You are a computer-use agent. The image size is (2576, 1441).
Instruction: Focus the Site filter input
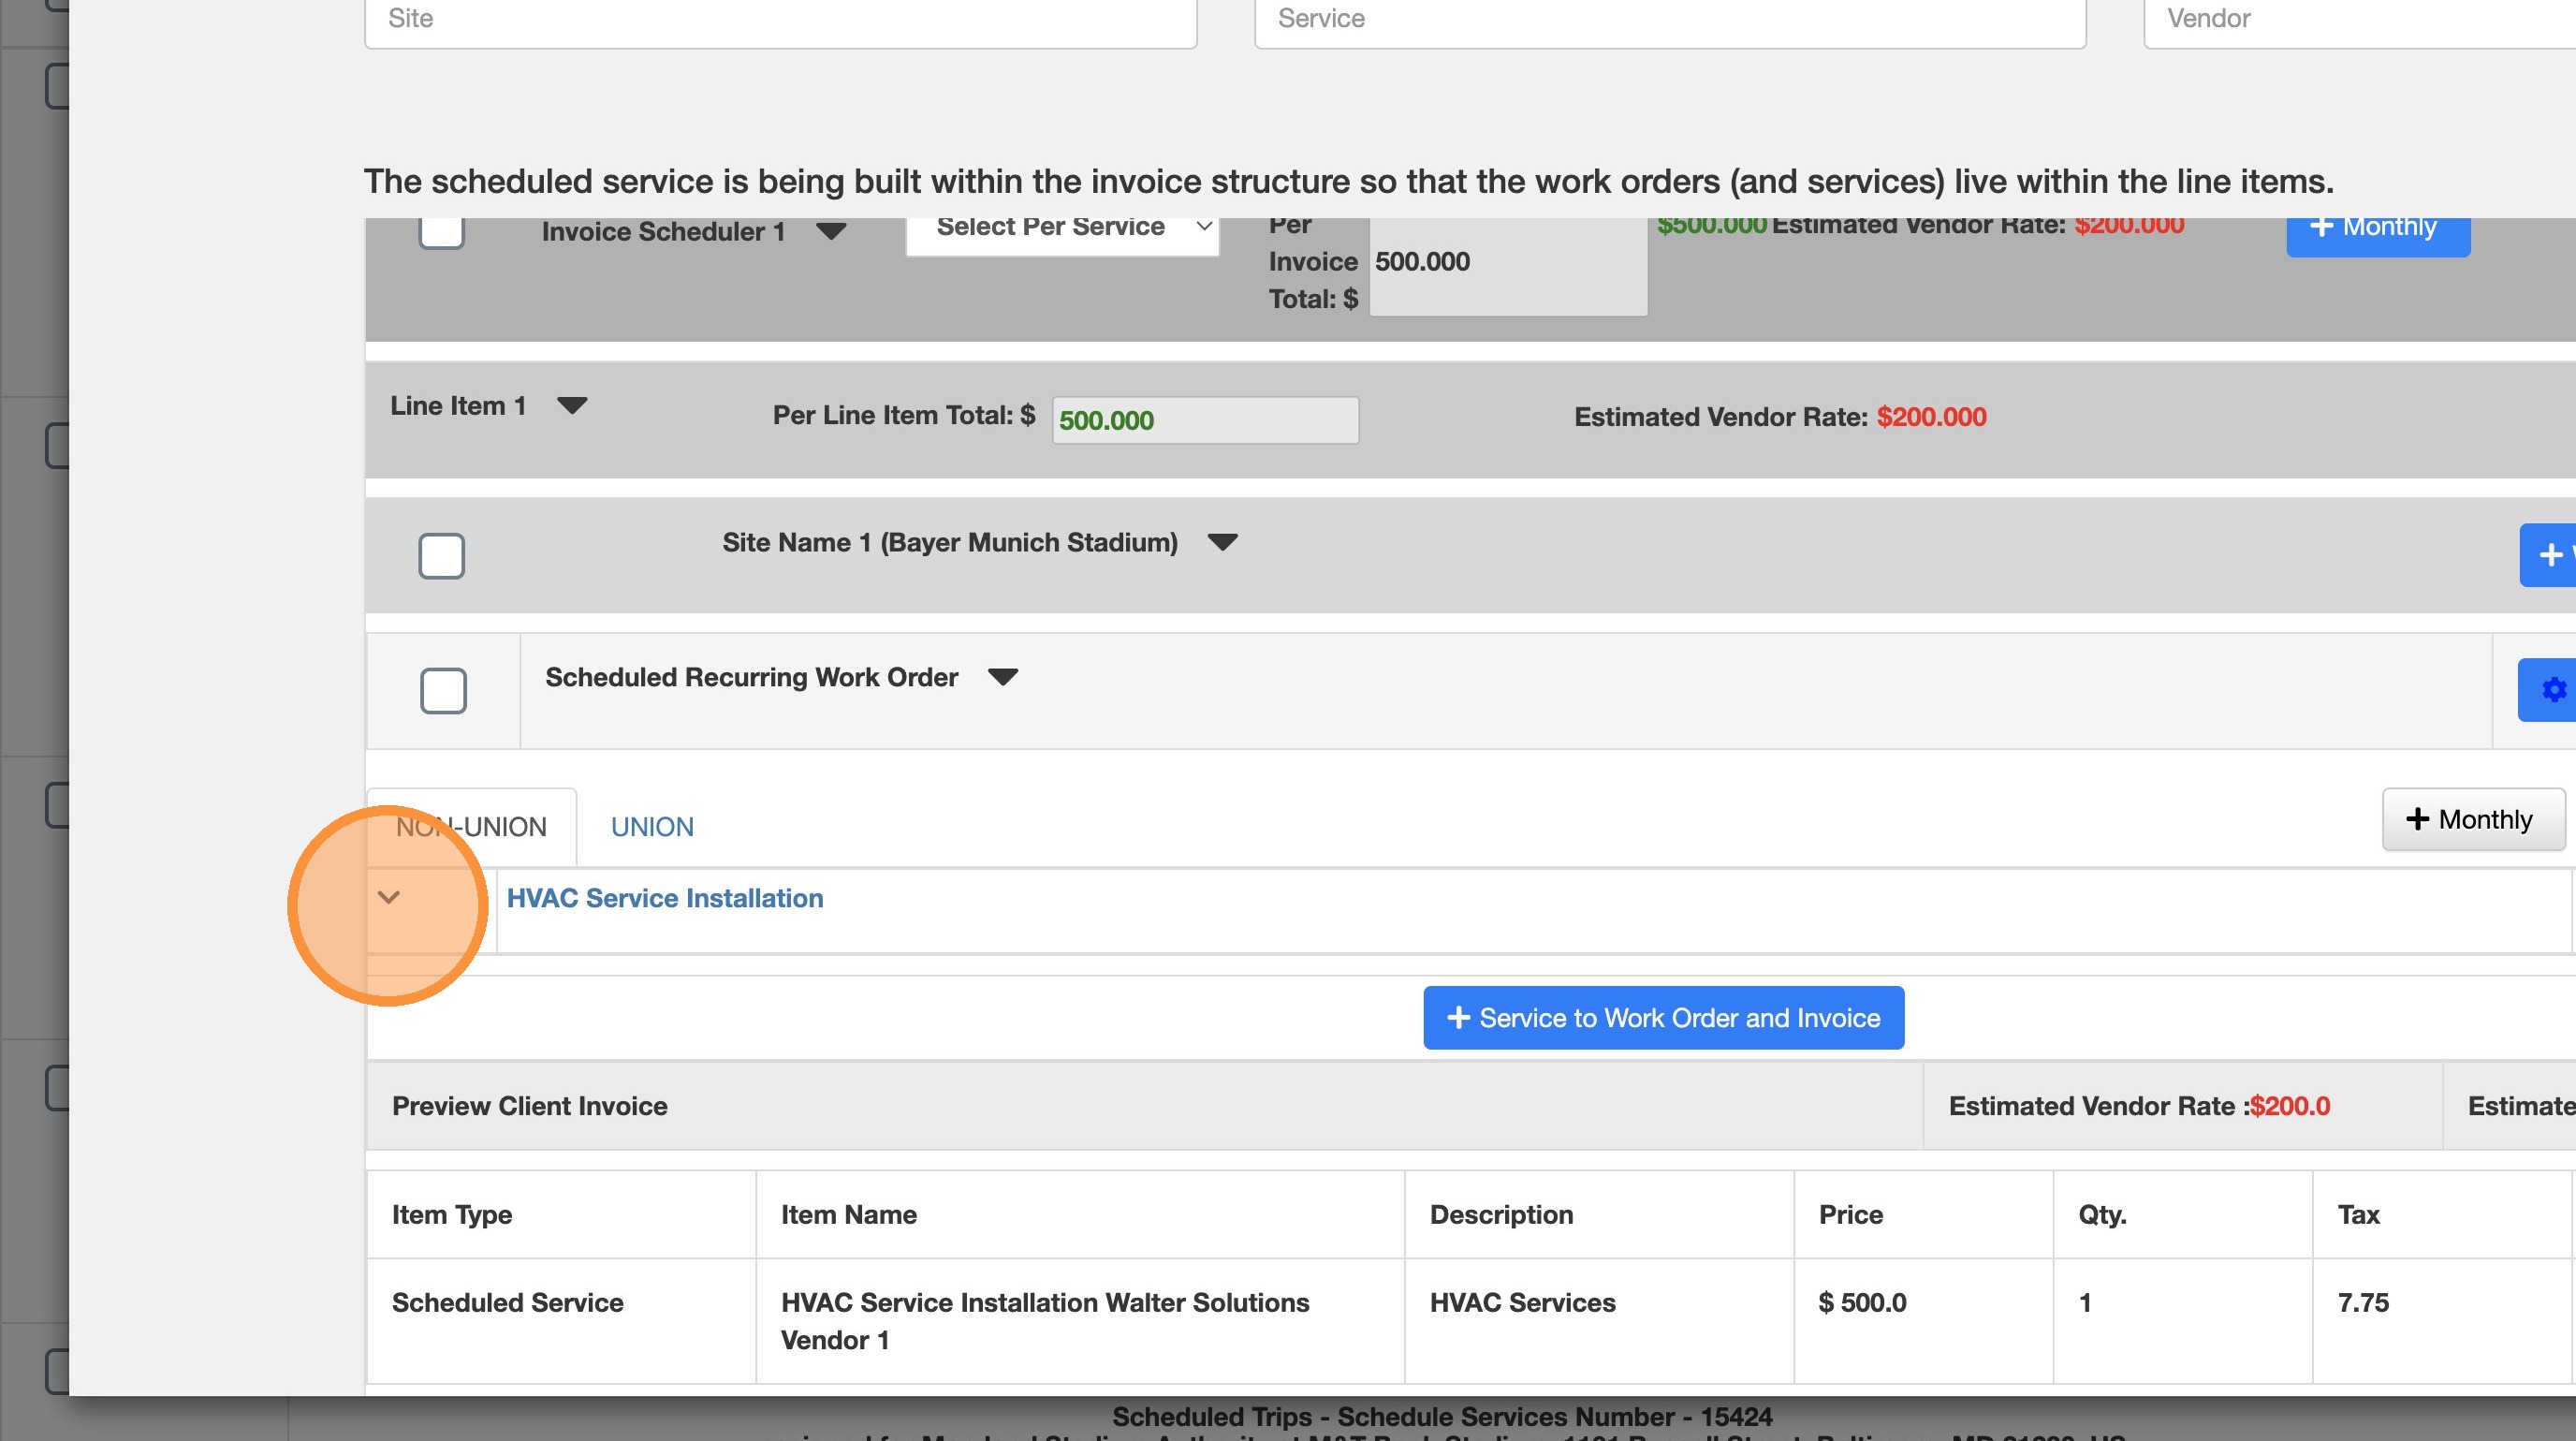[x=780, y=20]
